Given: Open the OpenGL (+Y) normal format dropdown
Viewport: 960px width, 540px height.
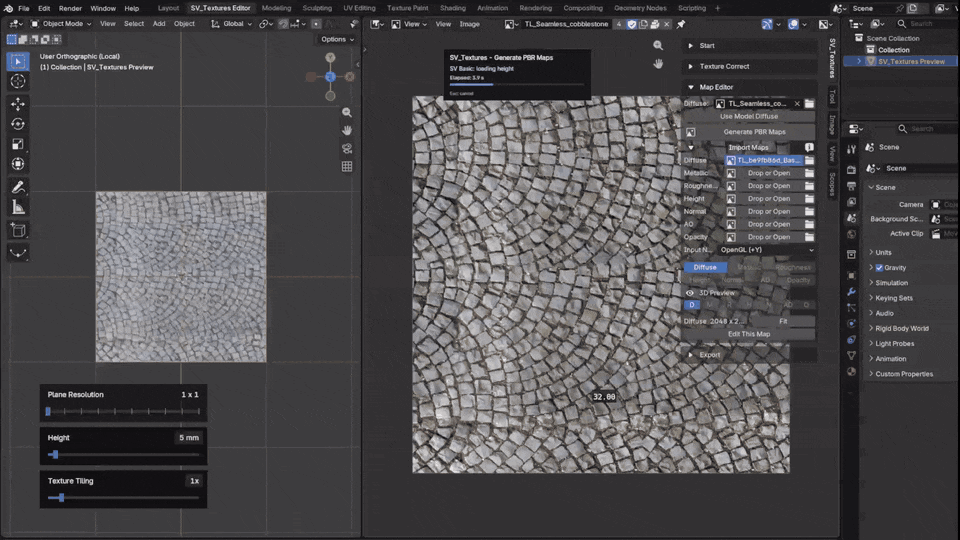Looking at the screenshot, I should point(767,250).
